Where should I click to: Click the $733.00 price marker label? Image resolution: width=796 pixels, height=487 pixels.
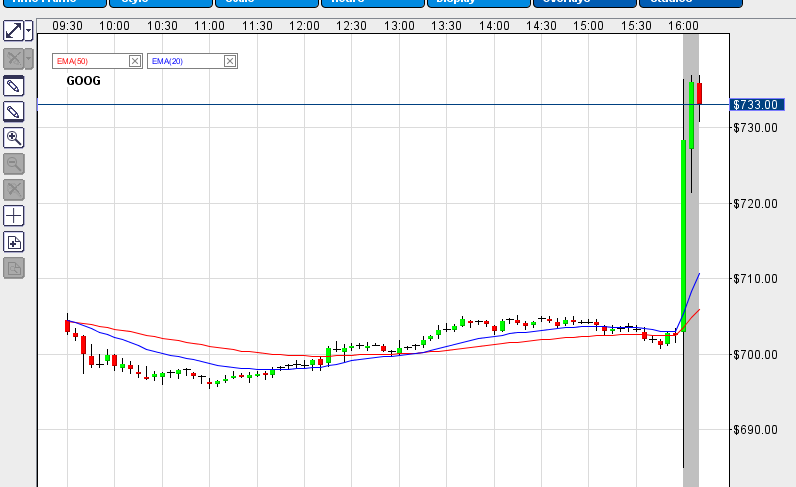click(x=756, y=105)
